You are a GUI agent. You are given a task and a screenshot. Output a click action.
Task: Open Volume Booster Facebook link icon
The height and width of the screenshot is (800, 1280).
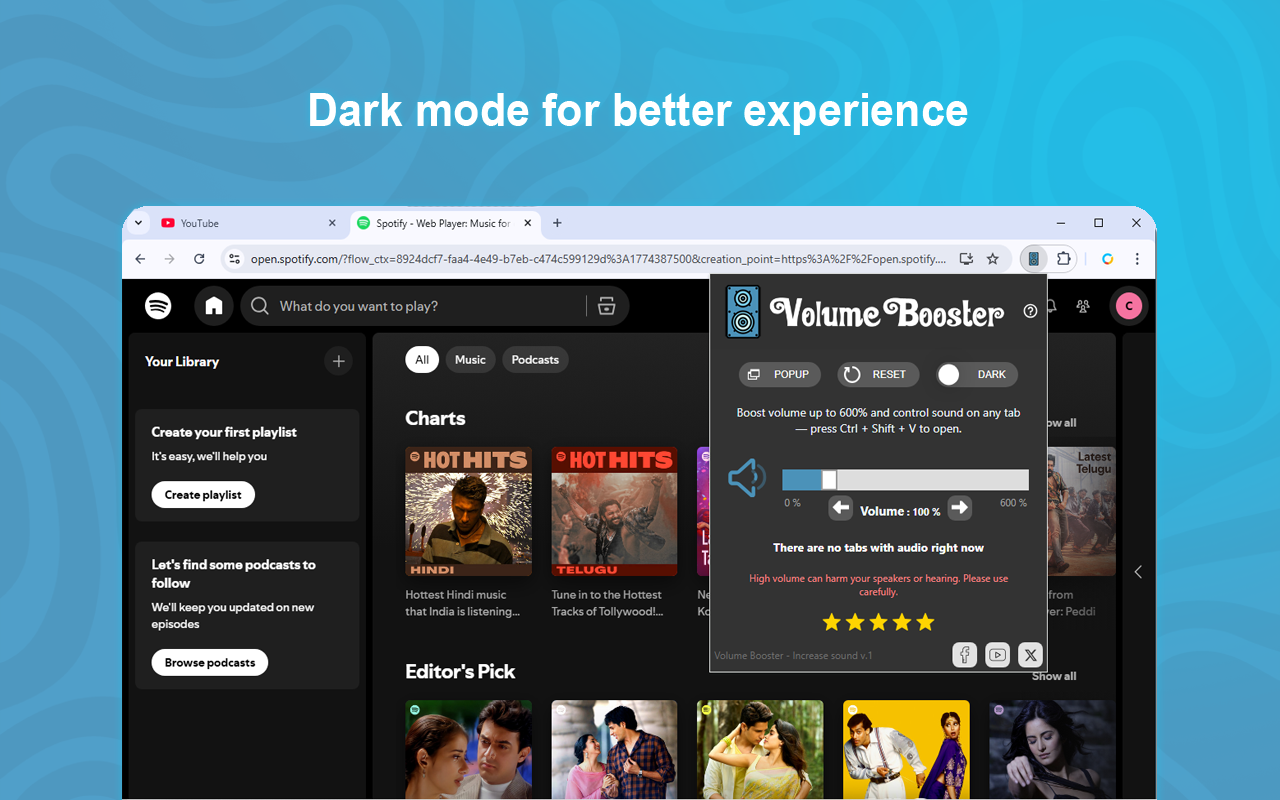965,655
